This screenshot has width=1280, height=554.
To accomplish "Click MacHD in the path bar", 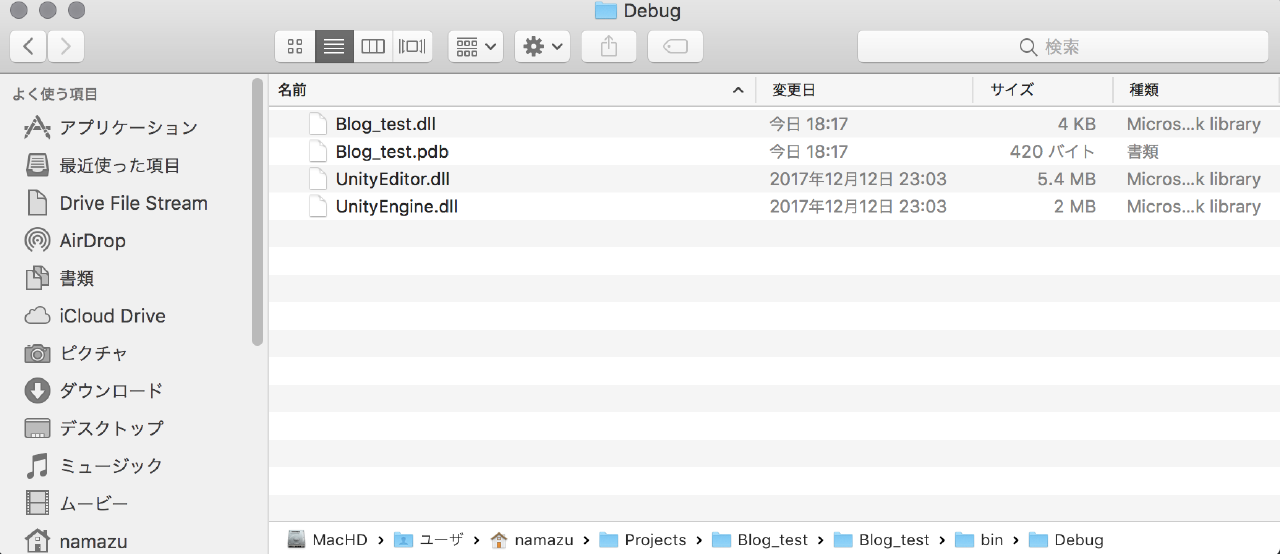I will pyautogui.click(x=328, y=540).
